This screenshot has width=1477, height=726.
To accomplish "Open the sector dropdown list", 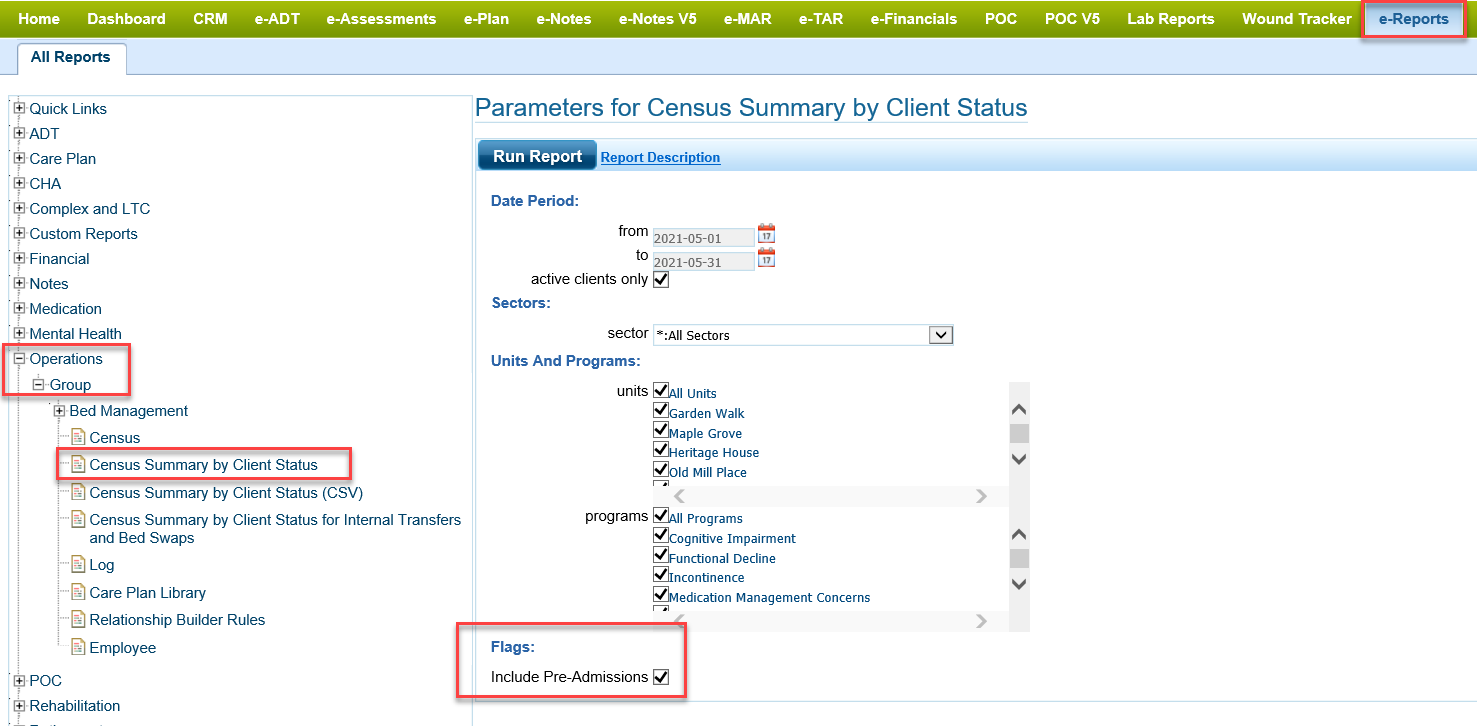I will [940, 335].
